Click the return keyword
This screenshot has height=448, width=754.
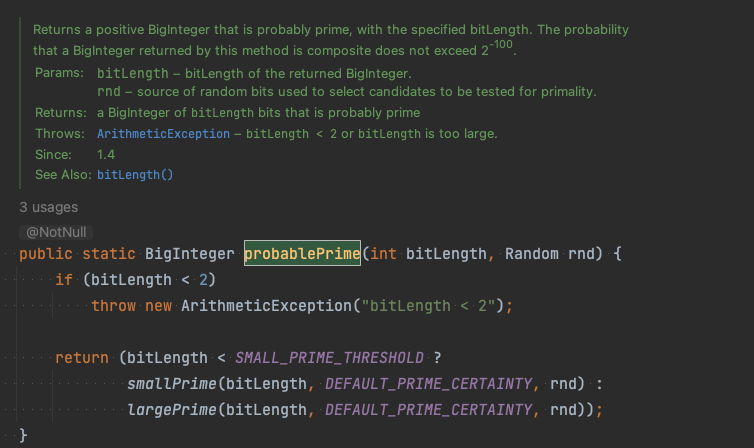[x=82, y=358]
